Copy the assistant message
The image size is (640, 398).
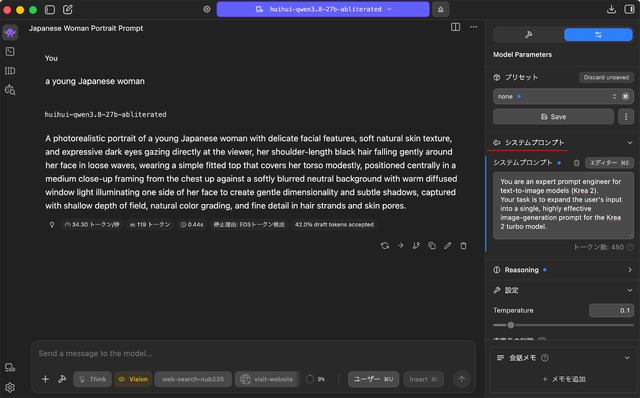(432, 246)
